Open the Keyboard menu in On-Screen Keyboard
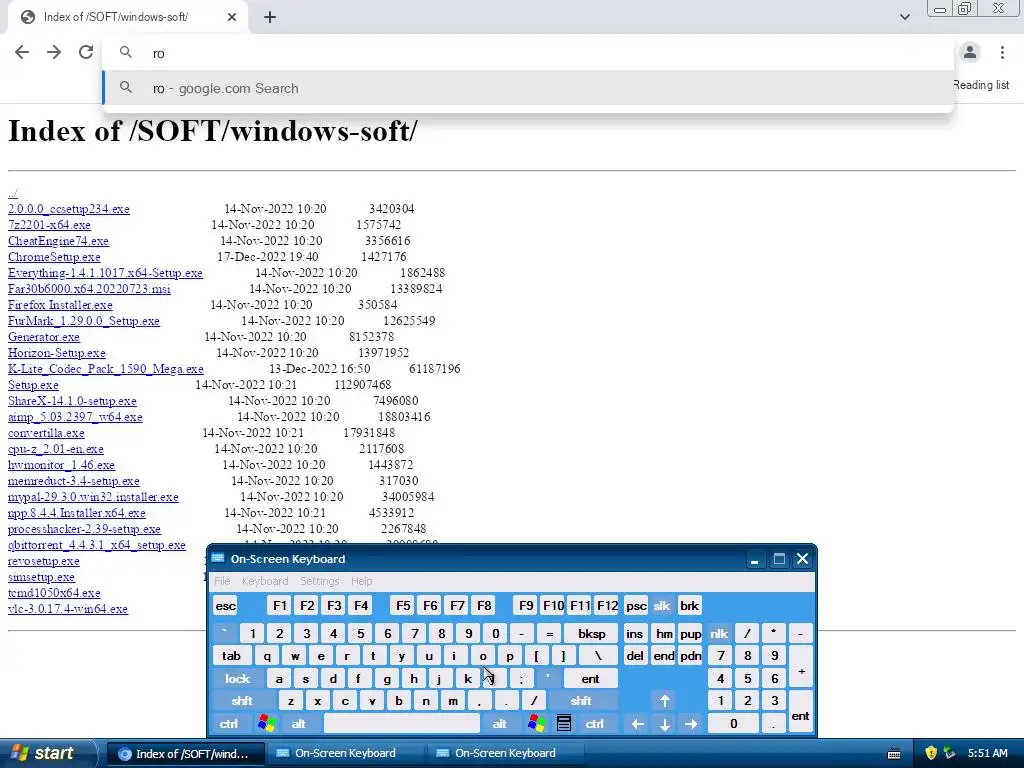This screenshot has height=768, width=1024. point(265,581)
